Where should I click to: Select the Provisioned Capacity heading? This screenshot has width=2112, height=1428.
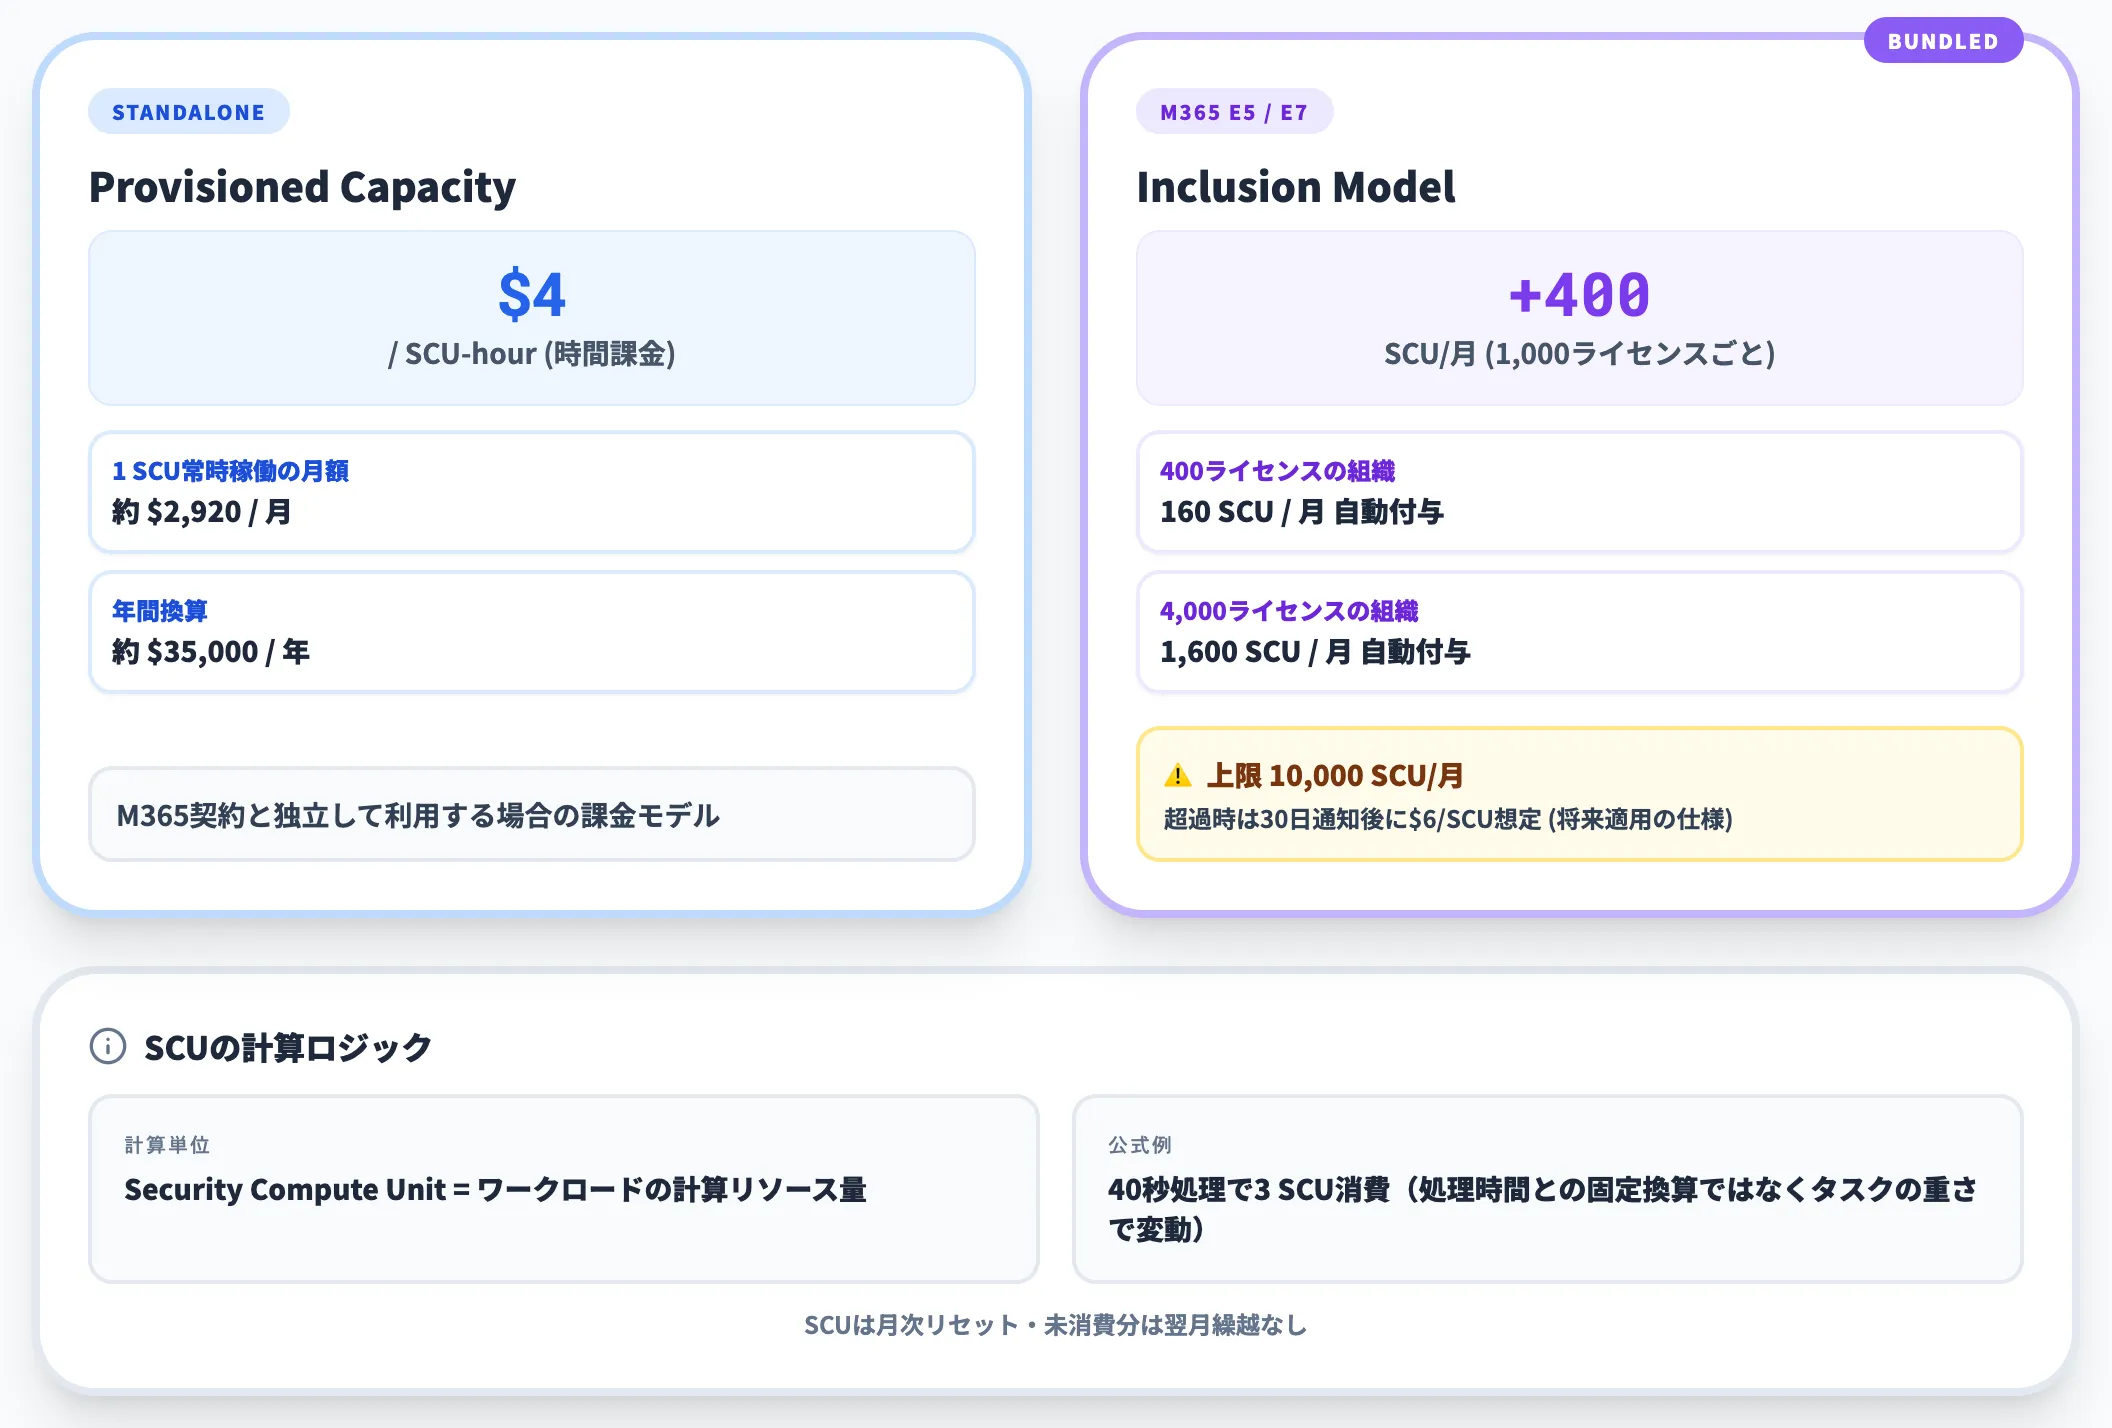pyautogui.click(x=302, y=187)
